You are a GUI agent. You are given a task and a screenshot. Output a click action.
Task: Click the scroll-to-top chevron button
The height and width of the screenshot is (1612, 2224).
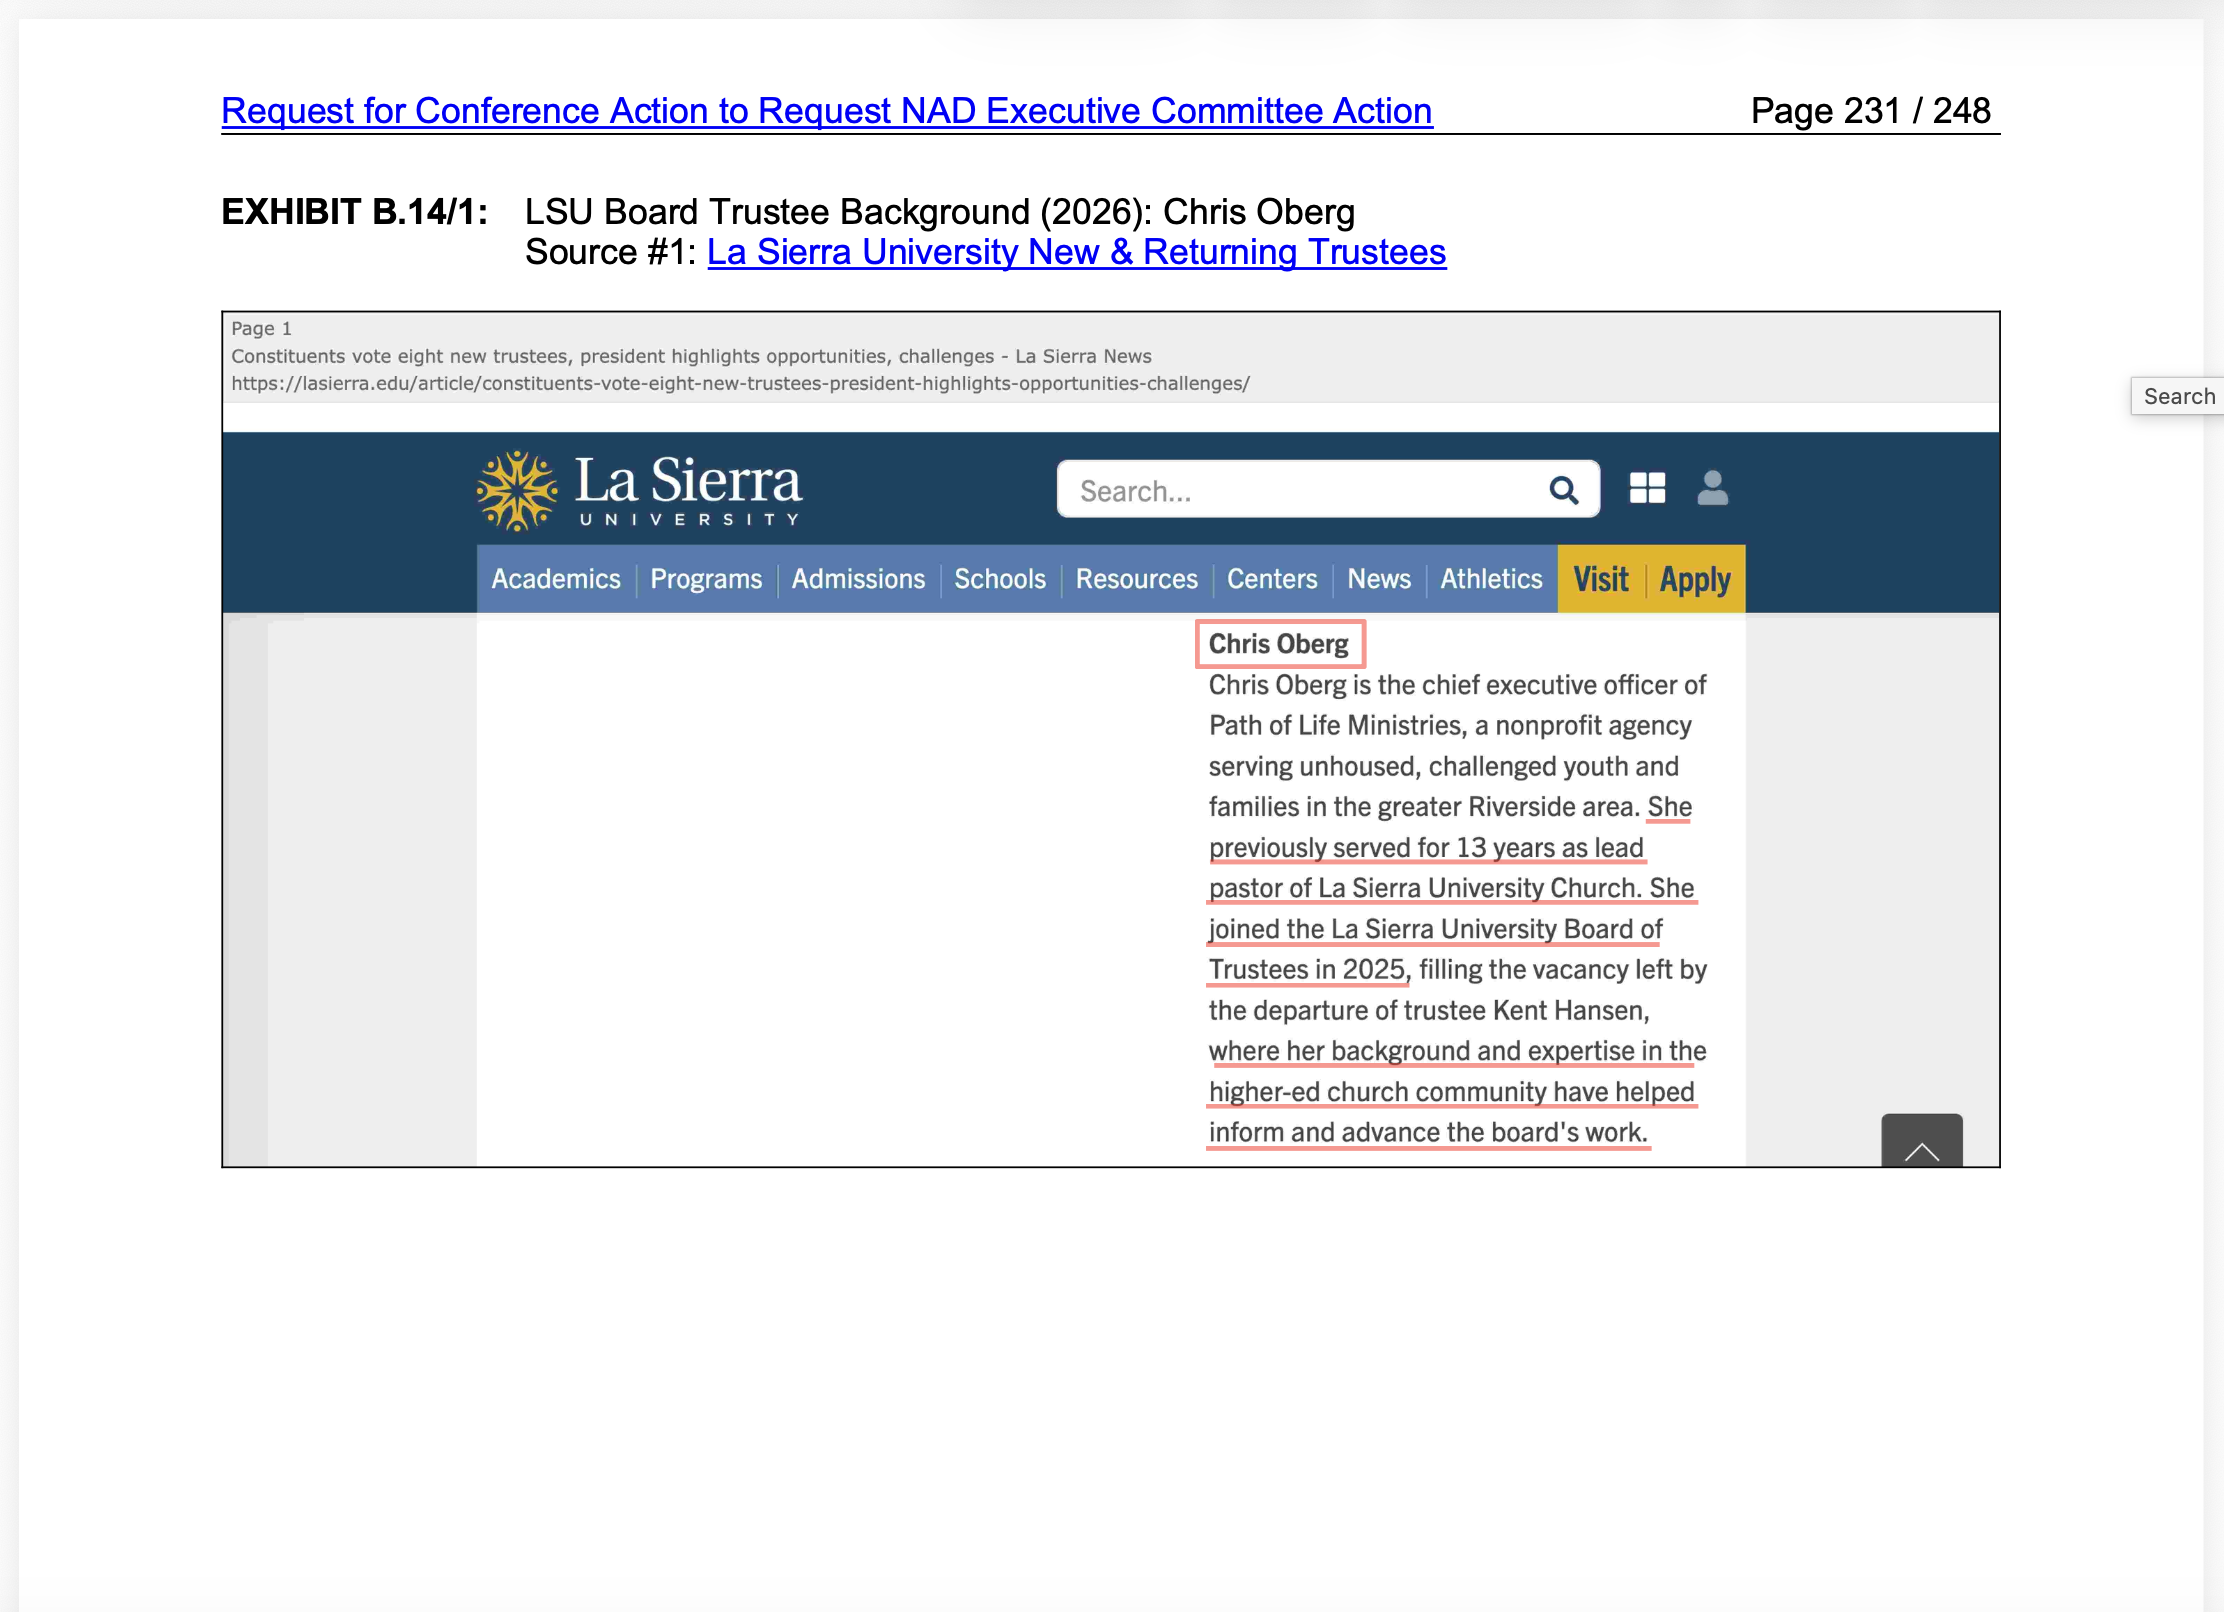pyautogui.click(x=1921, y=1140)
